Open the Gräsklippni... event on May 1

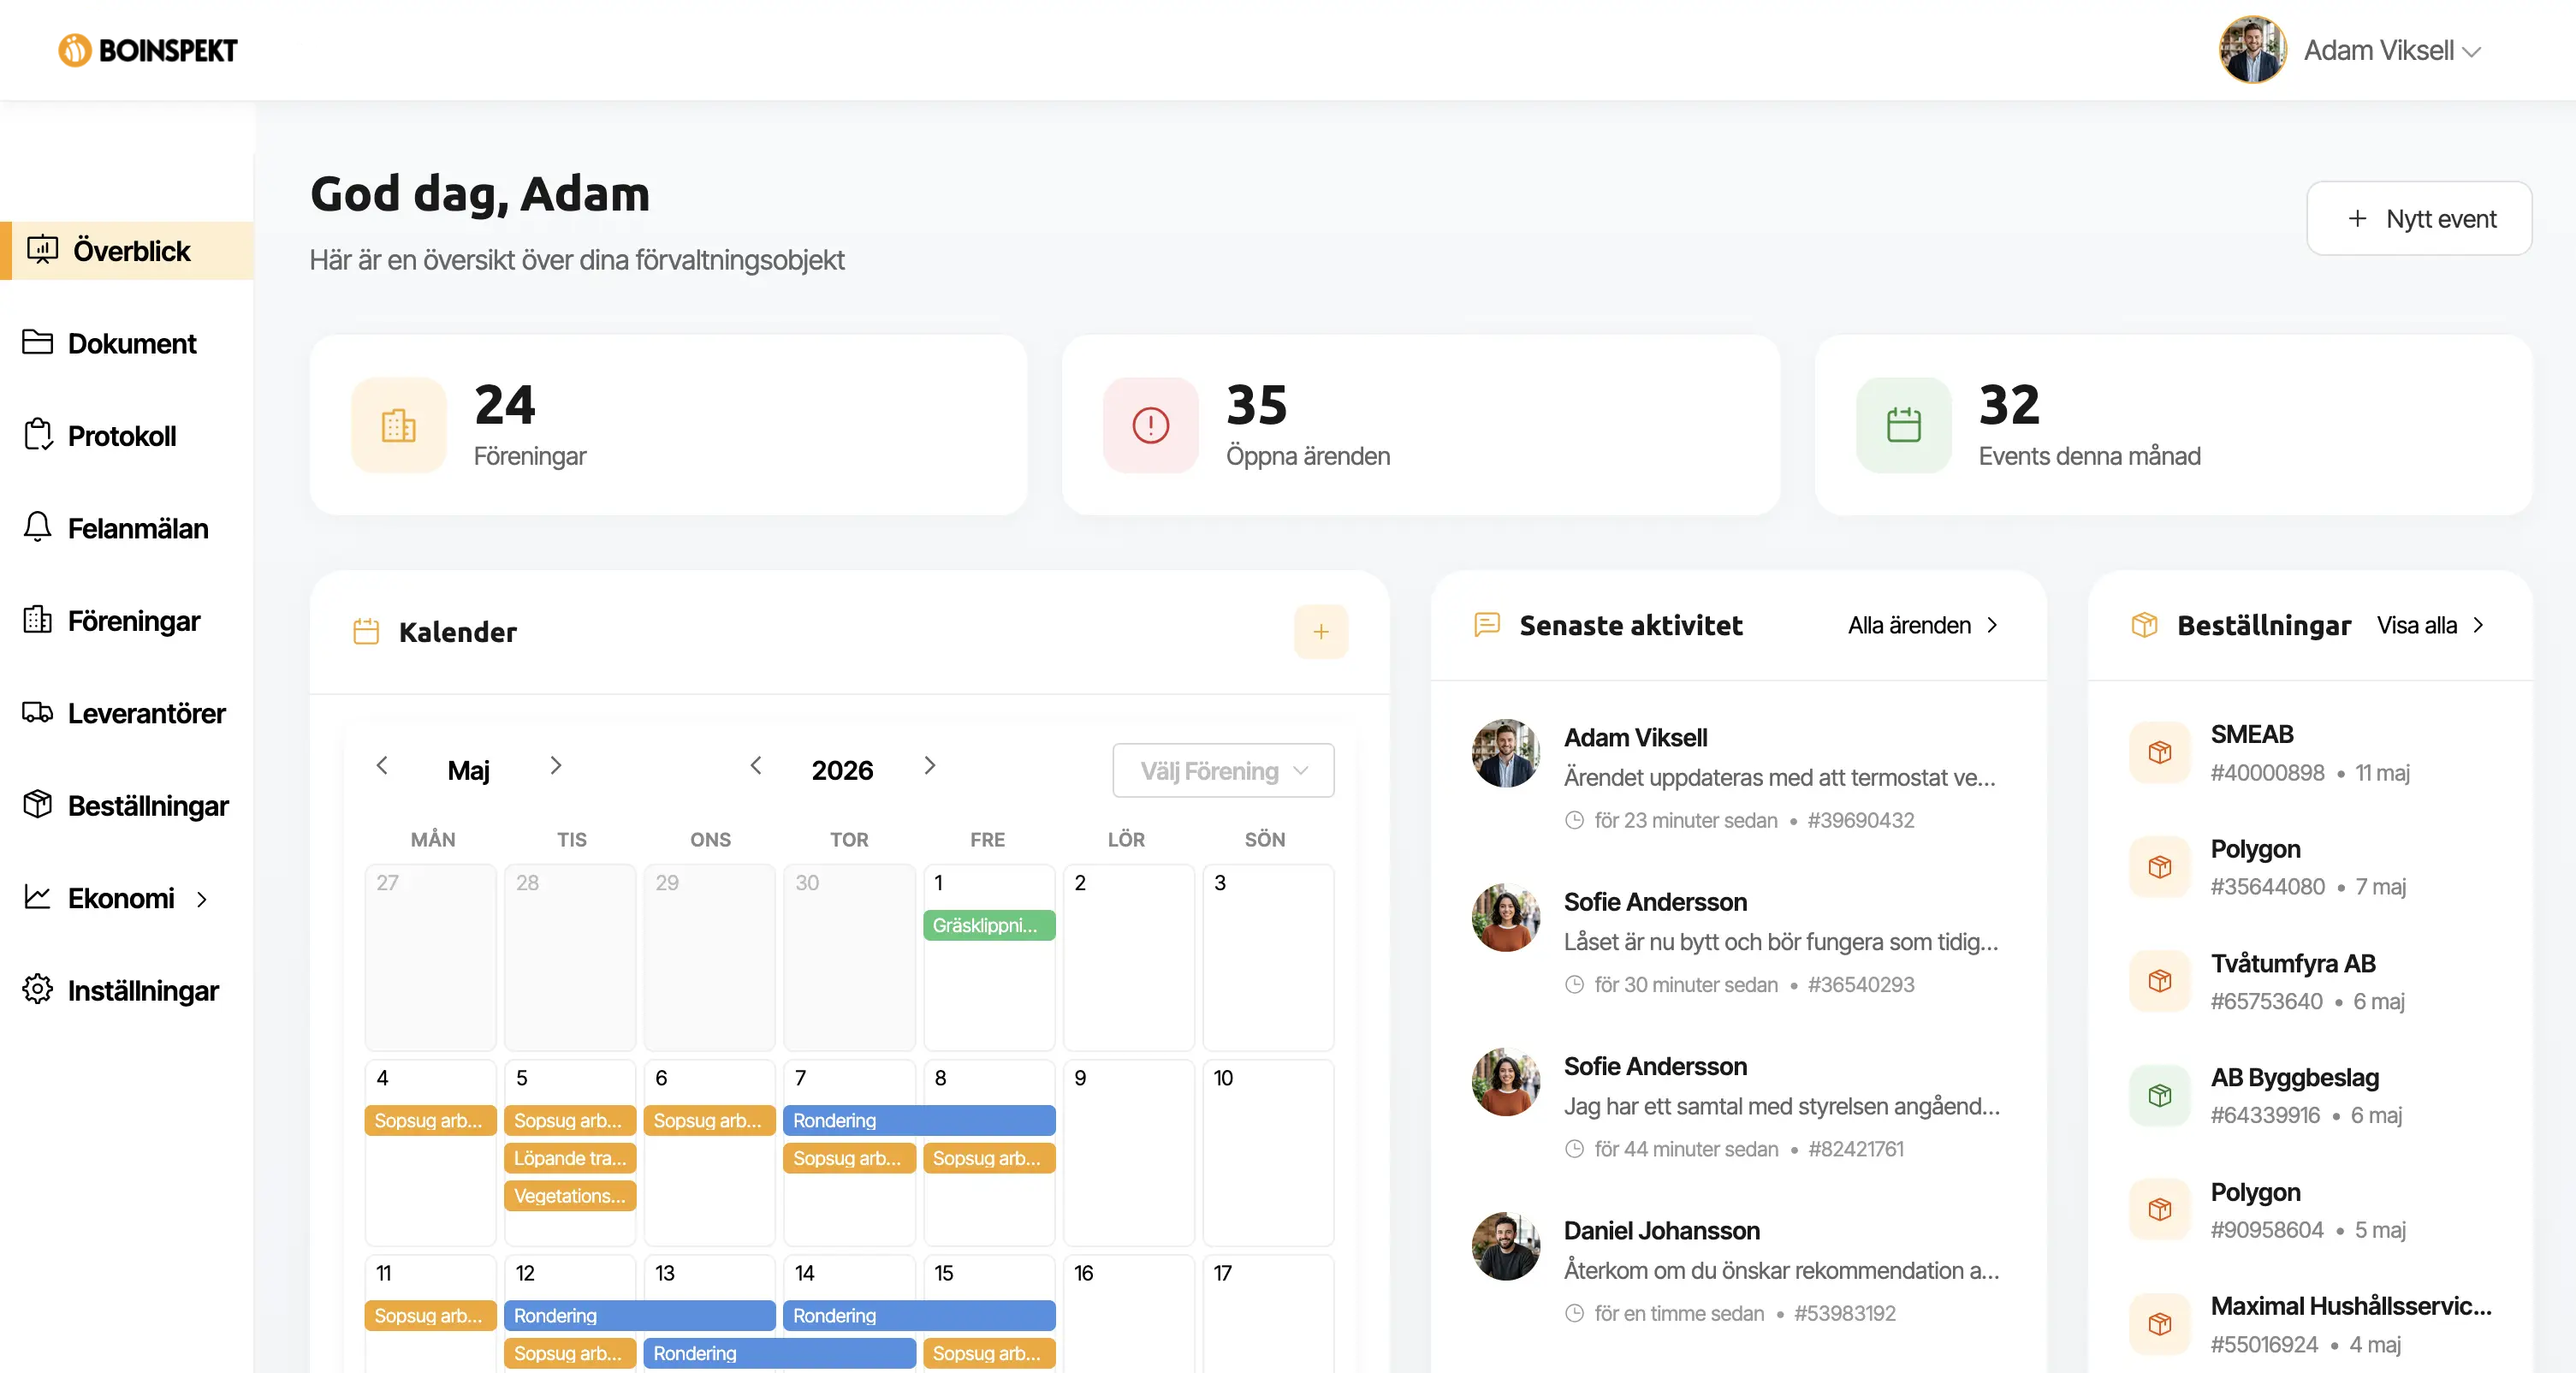988,925
